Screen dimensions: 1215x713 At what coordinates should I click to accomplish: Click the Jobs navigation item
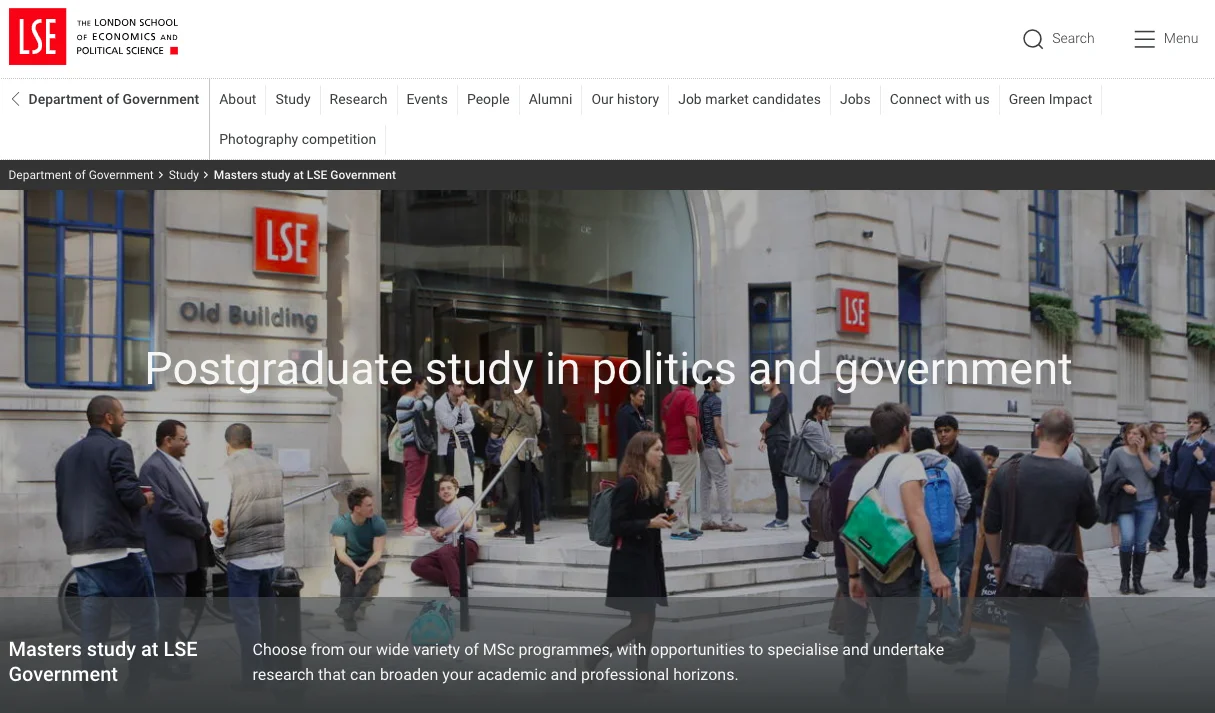855,99
